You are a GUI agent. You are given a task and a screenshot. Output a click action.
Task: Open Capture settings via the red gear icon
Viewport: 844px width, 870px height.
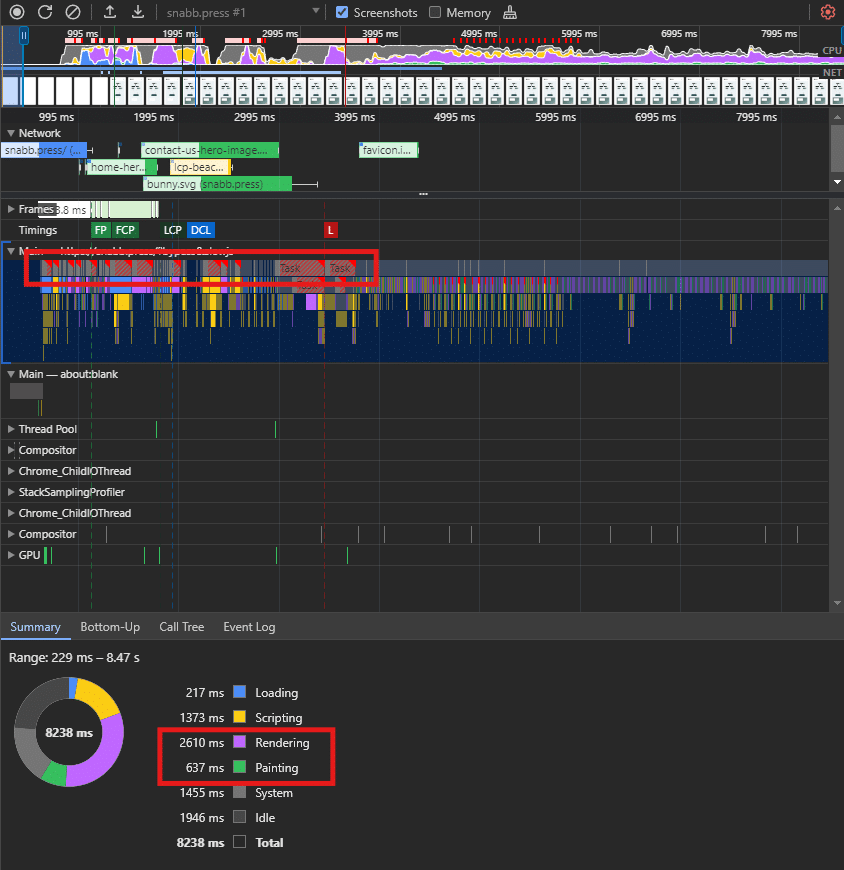click(x=827, y=13)
